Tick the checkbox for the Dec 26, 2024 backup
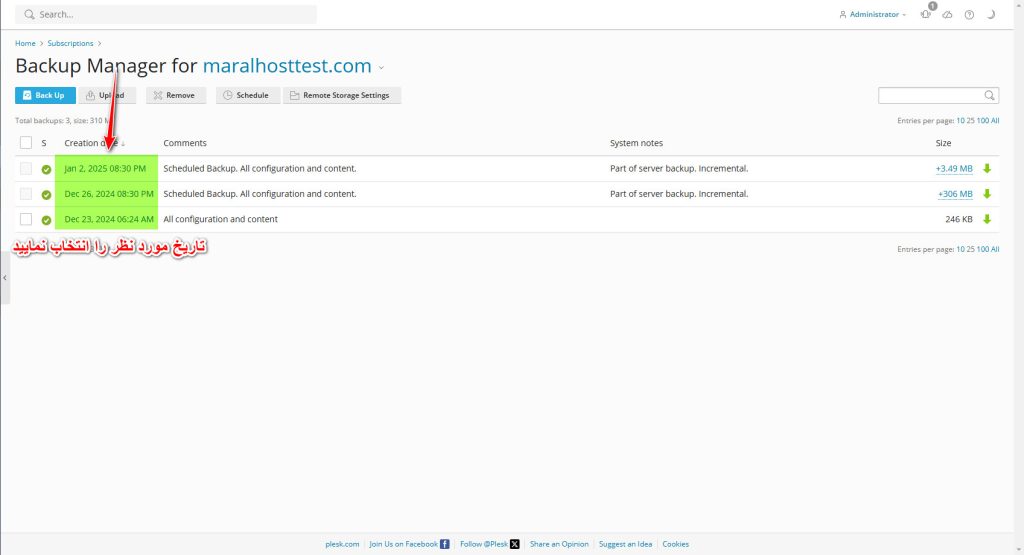 (x=25, y=194)
